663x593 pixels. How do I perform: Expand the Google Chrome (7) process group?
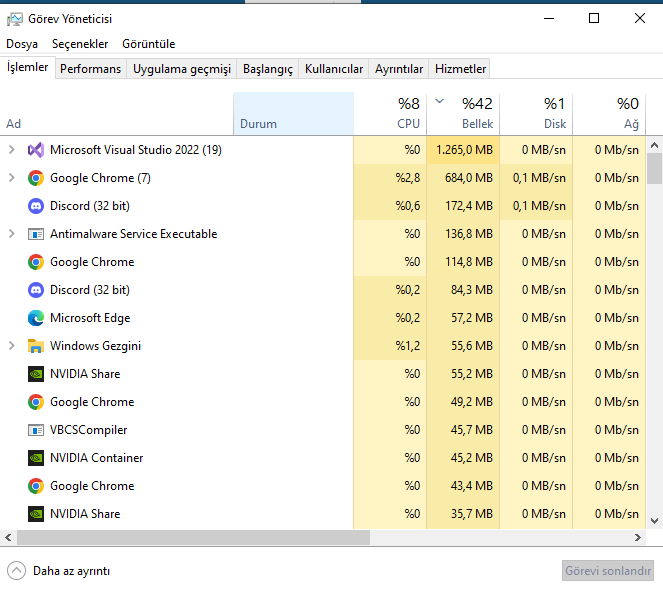point(12,178)
